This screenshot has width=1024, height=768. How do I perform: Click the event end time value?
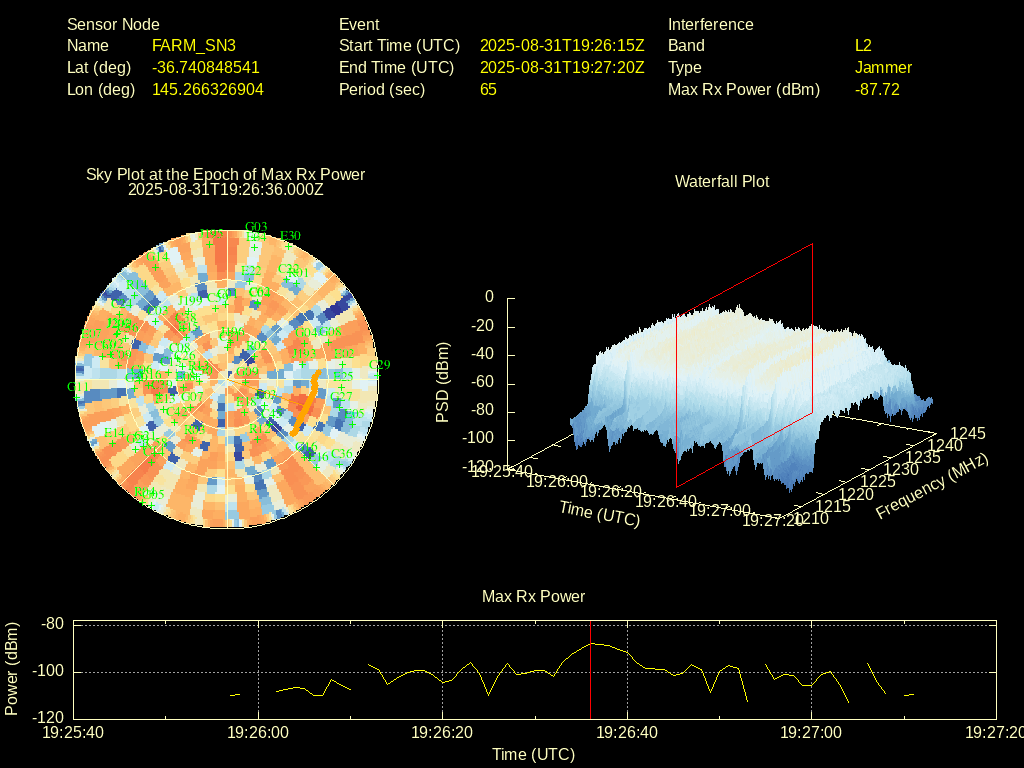pos(562,68)
